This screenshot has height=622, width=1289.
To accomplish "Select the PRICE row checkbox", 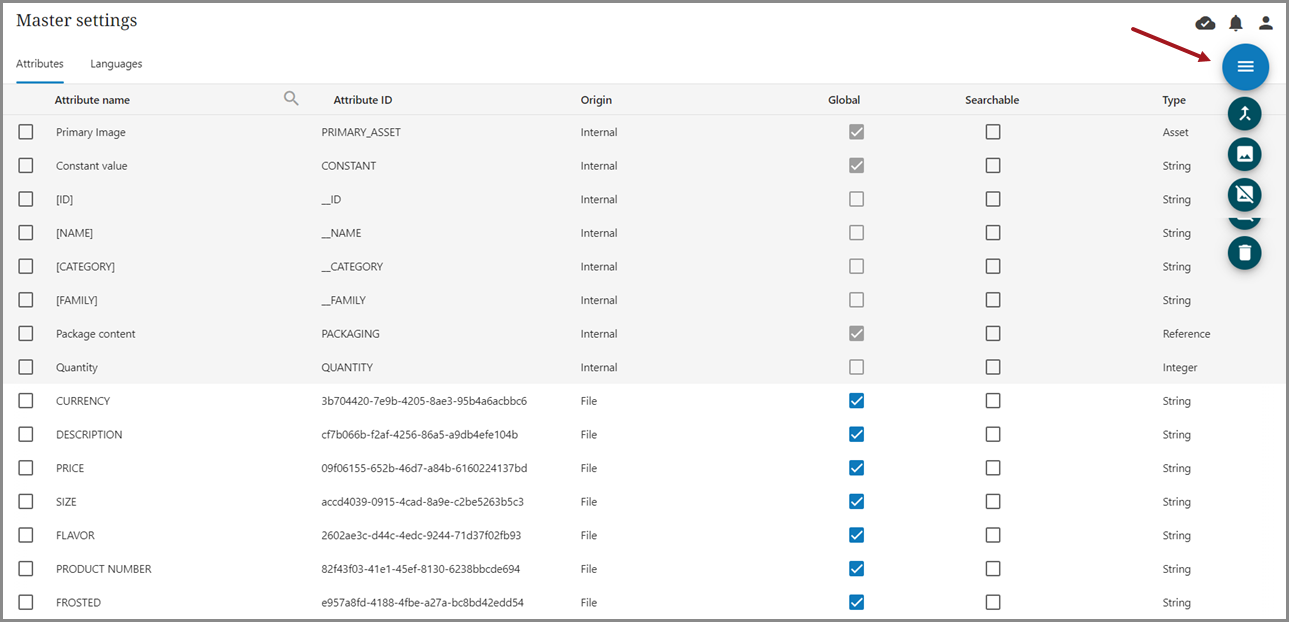I will click(26, 468).
